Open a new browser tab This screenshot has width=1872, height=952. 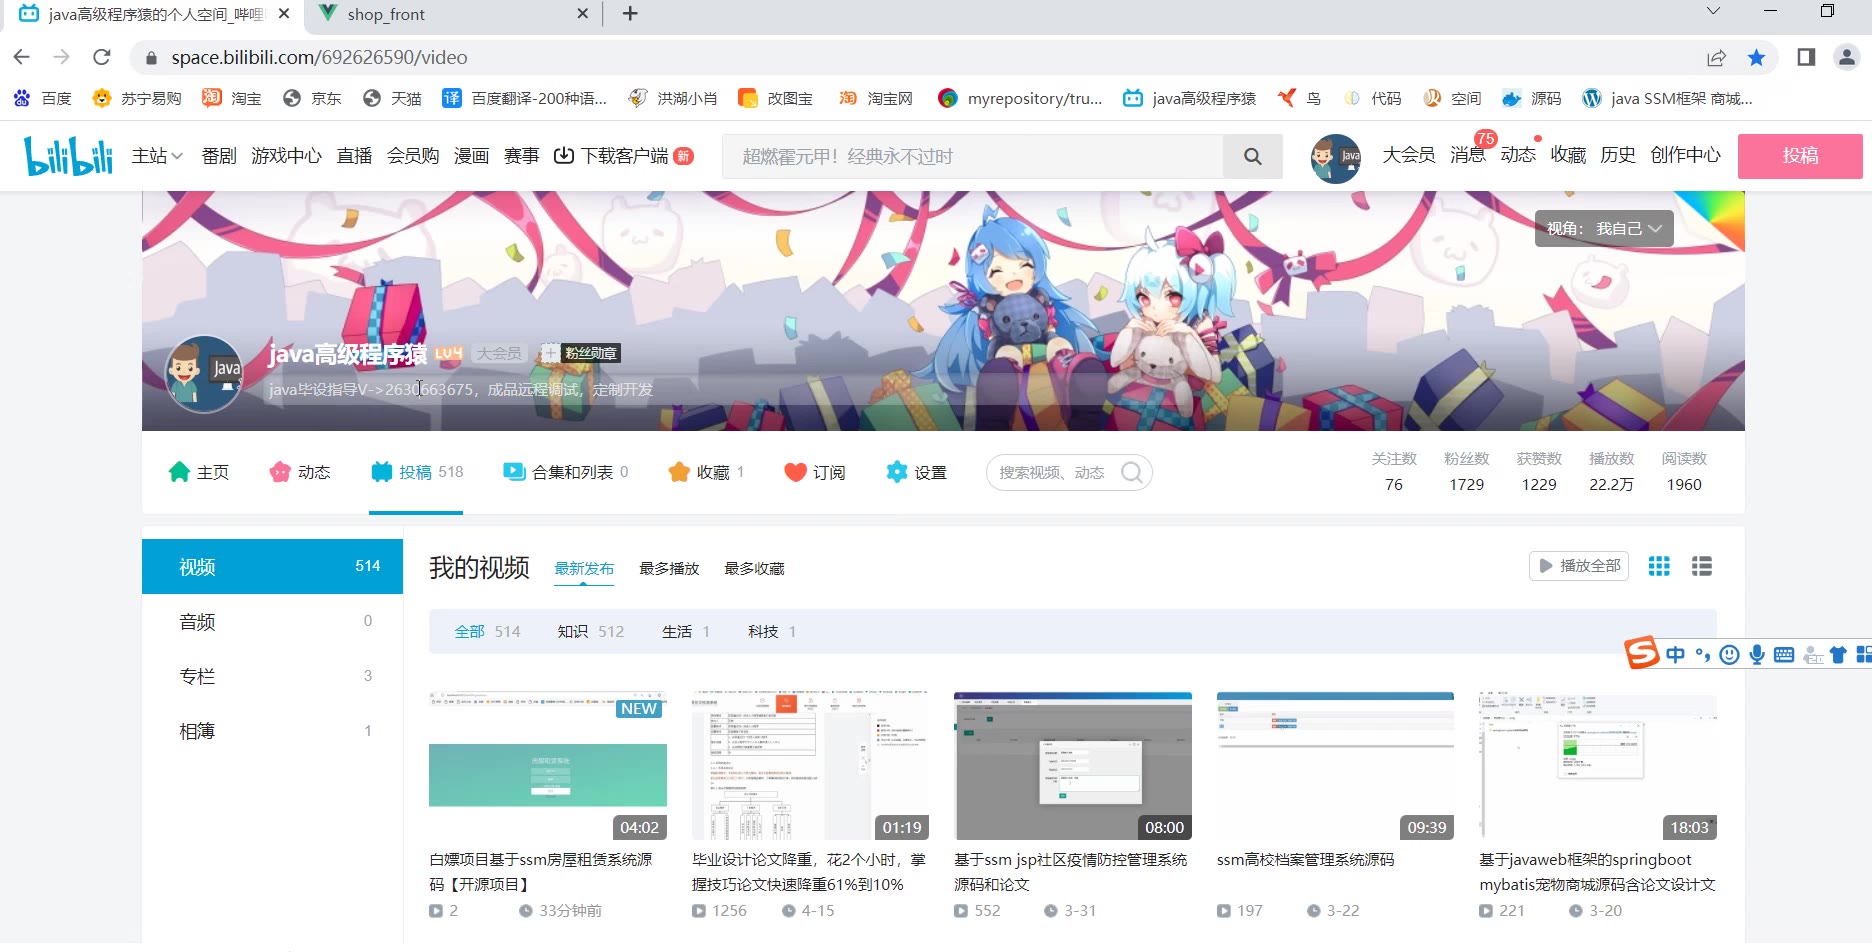(x=630, y=14)
